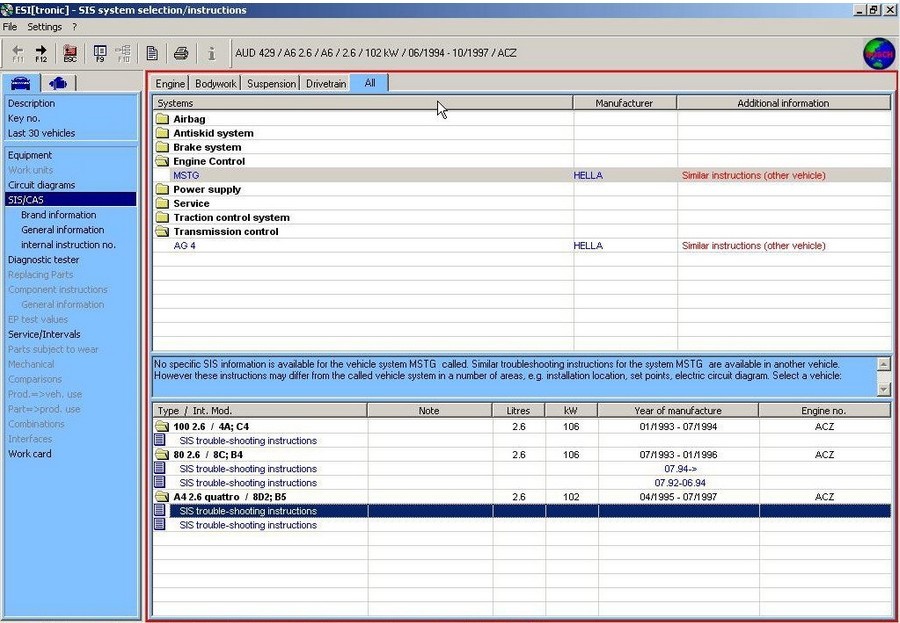
Task: Click the printer icon in toolbar
Action: coord(181,53)
